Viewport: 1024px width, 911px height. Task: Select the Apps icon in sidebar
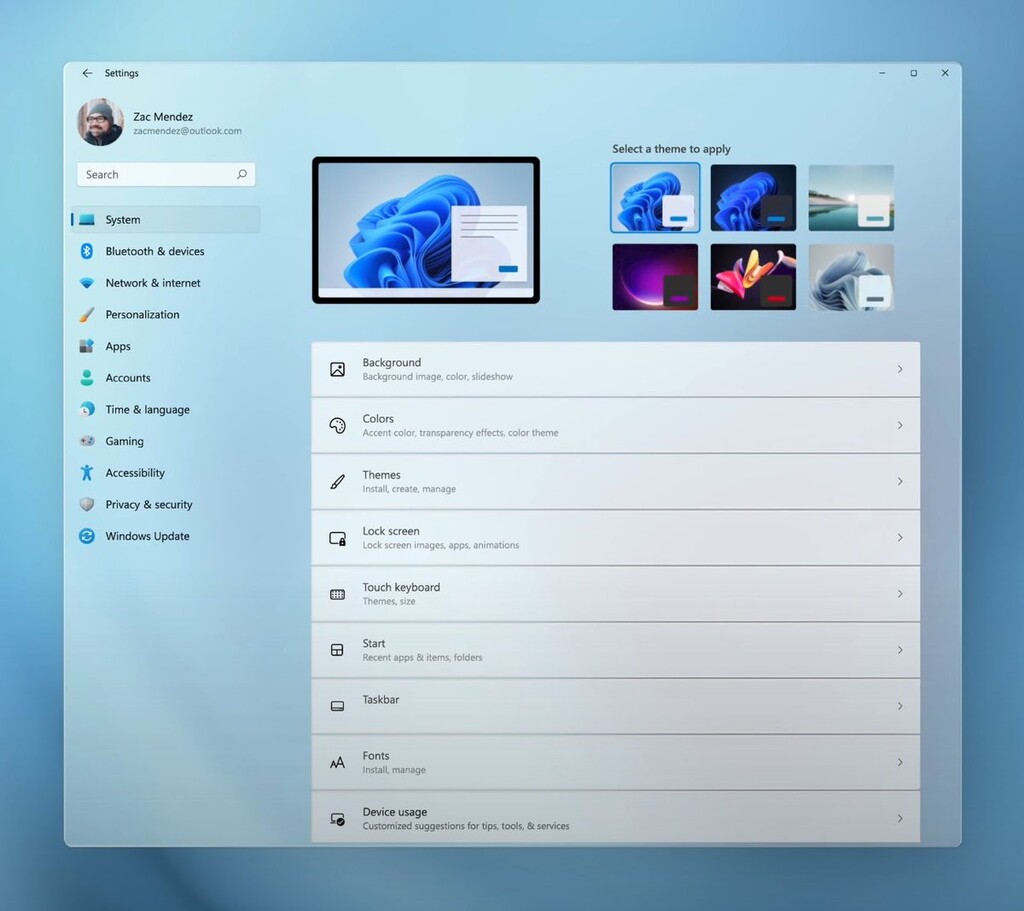[x=89, y=346]
